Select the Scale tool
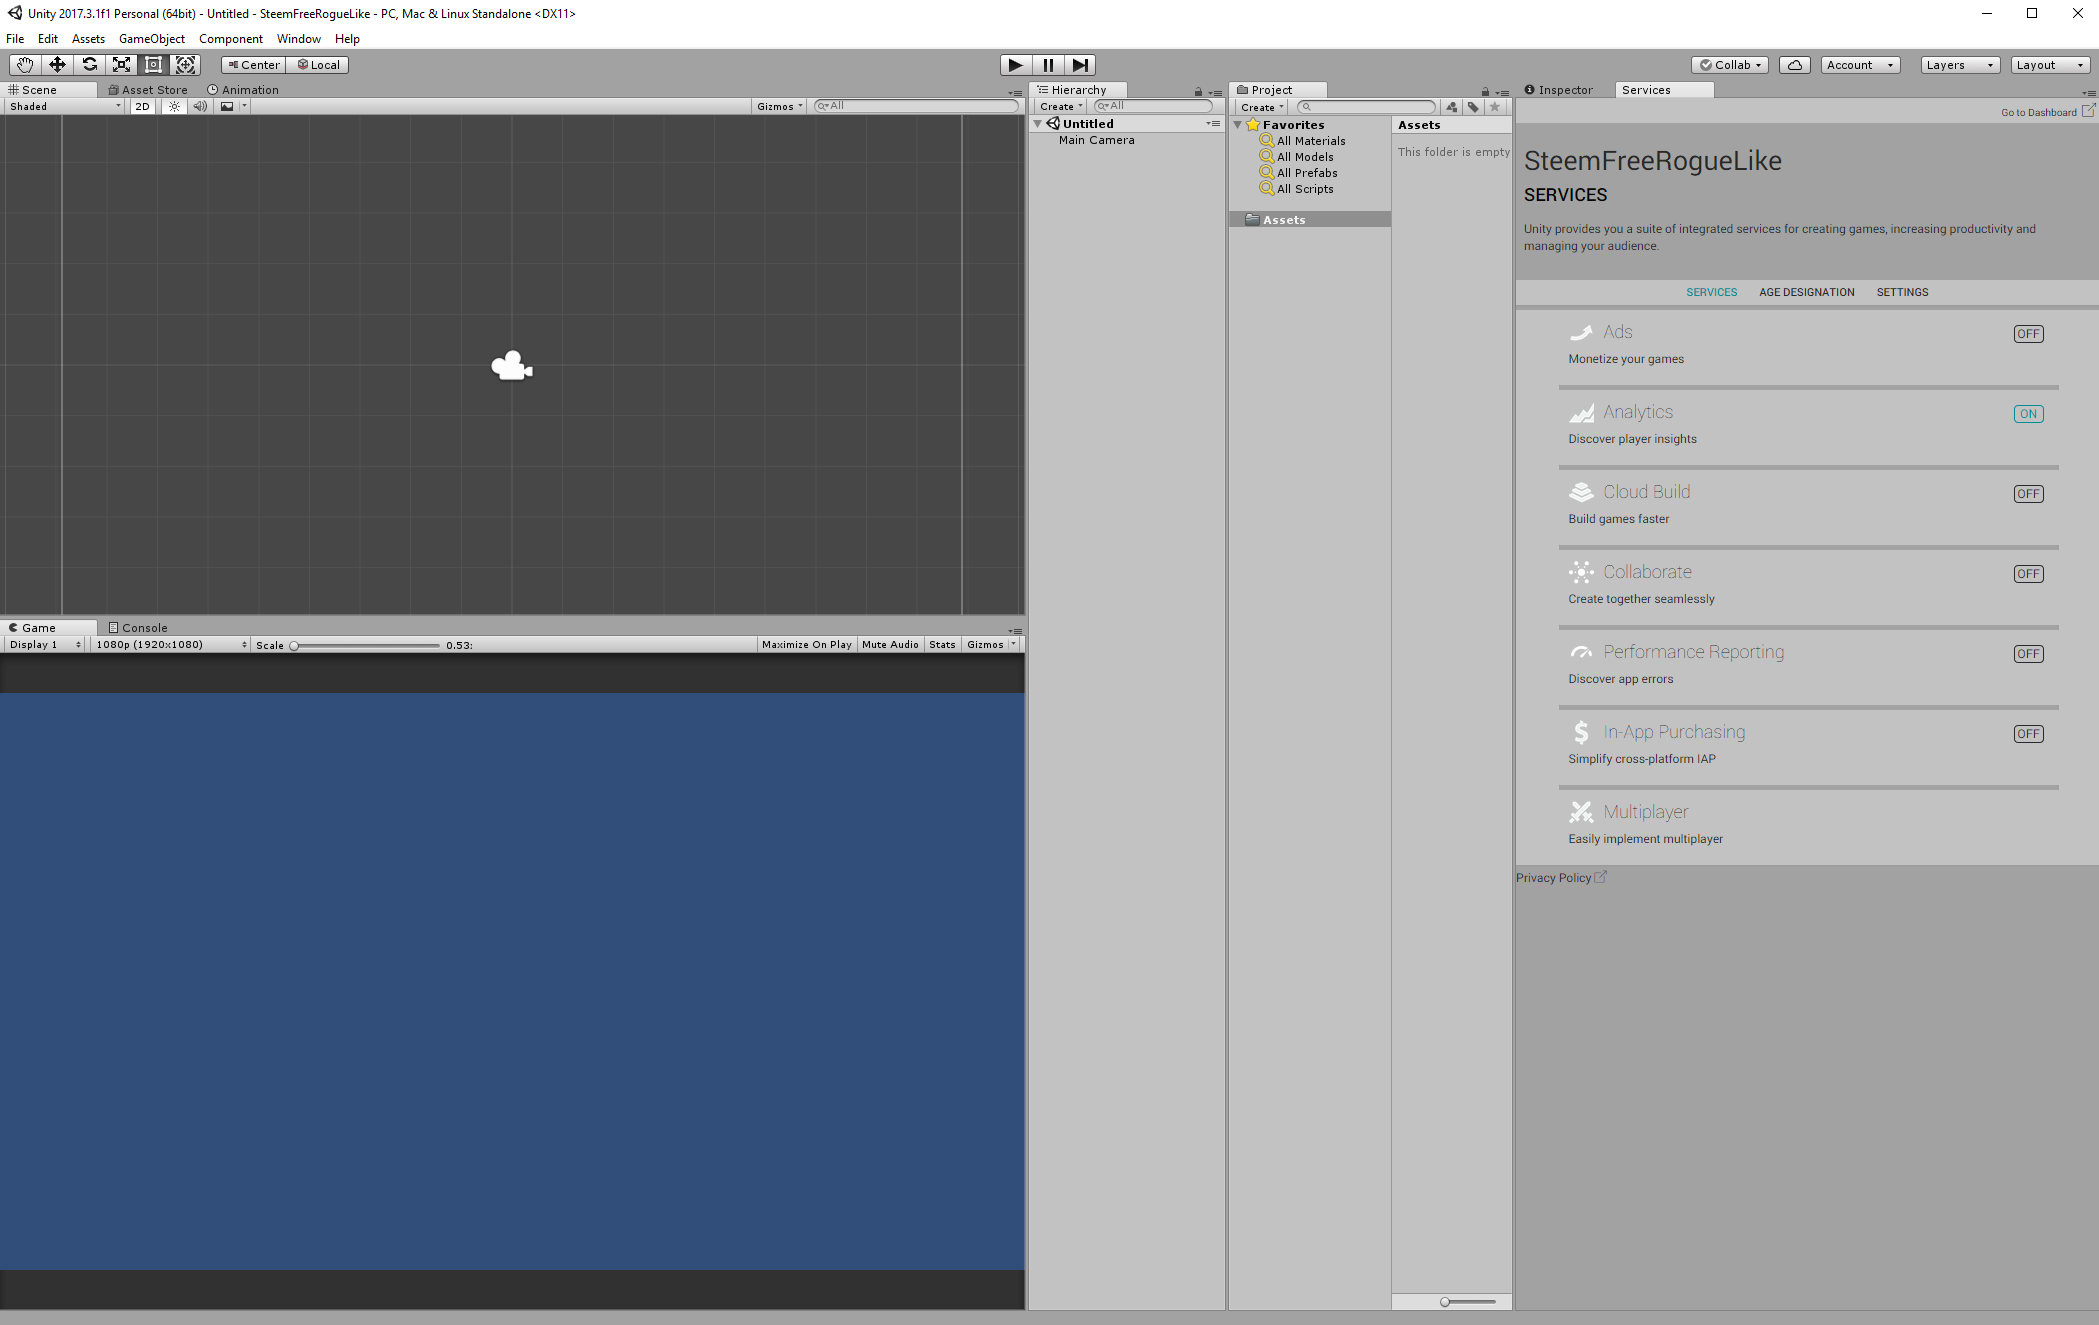This screenshot has width=2099, height=1325. (x=121, y=65)
